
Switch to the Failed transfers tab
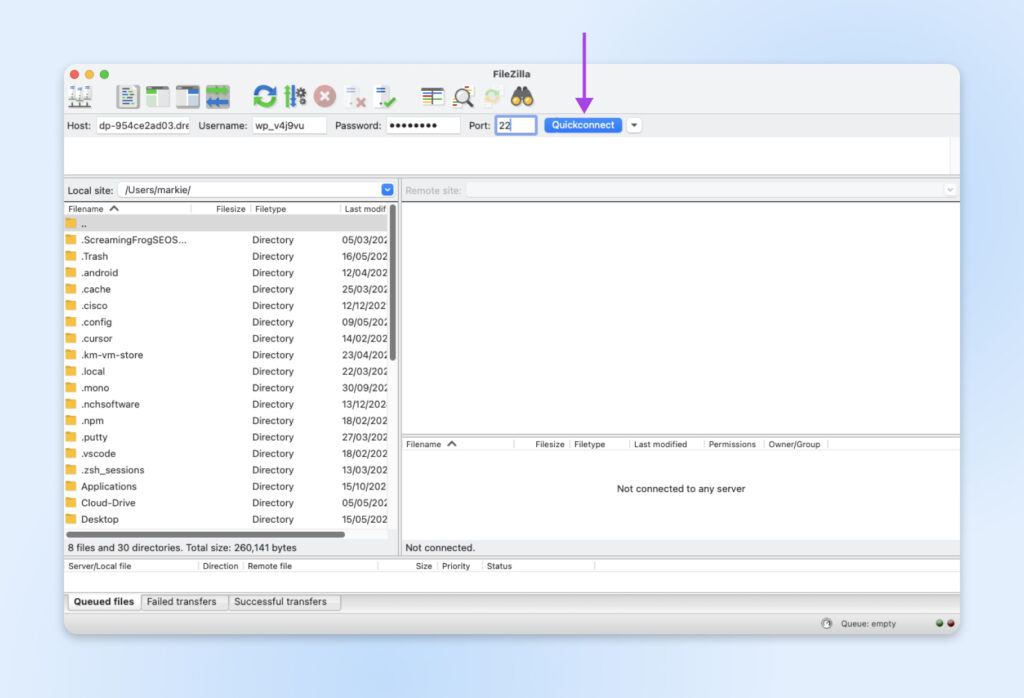click(182, 602)
